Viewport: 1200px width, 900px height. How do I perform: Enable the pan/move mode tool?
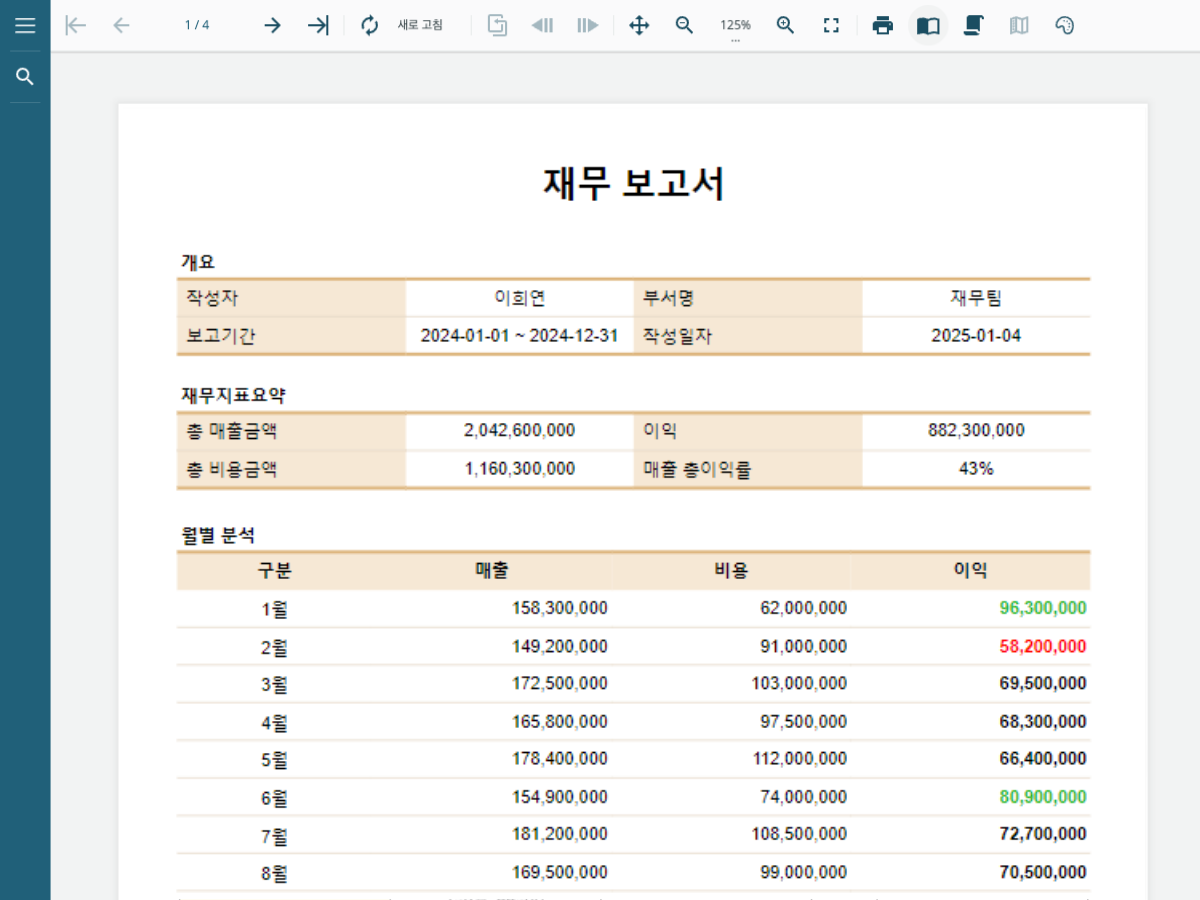pos(639,26)
